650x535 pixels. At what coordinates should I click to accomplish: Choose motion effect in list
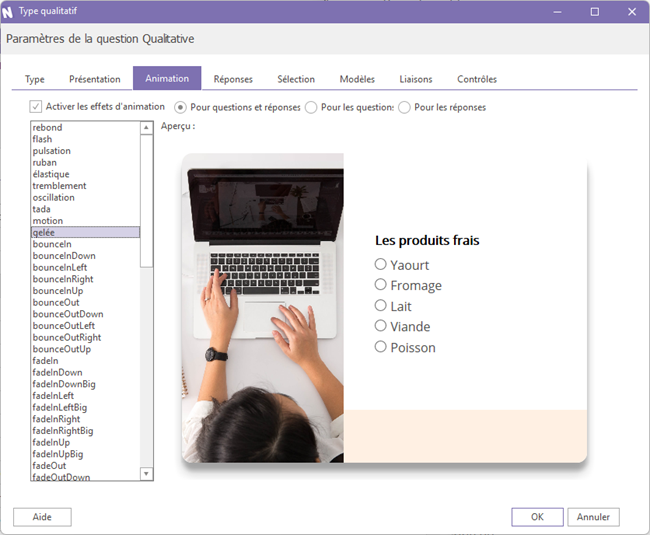click(86, 220)
